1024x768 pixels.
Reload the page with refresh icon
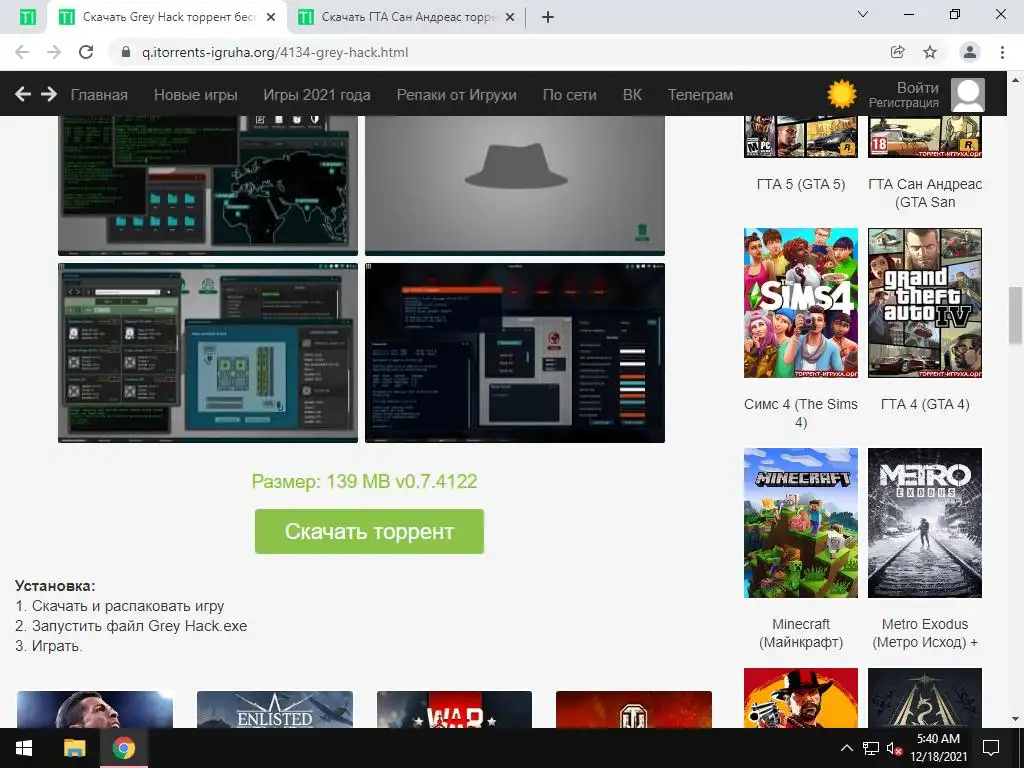pos(86,52)
